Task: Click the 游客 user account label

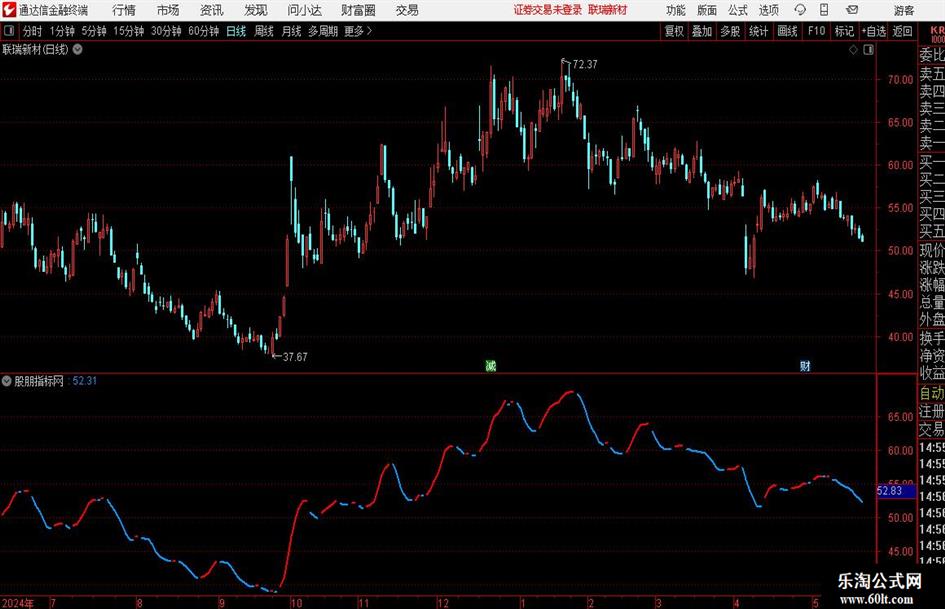Action: [x=903, y=10]
